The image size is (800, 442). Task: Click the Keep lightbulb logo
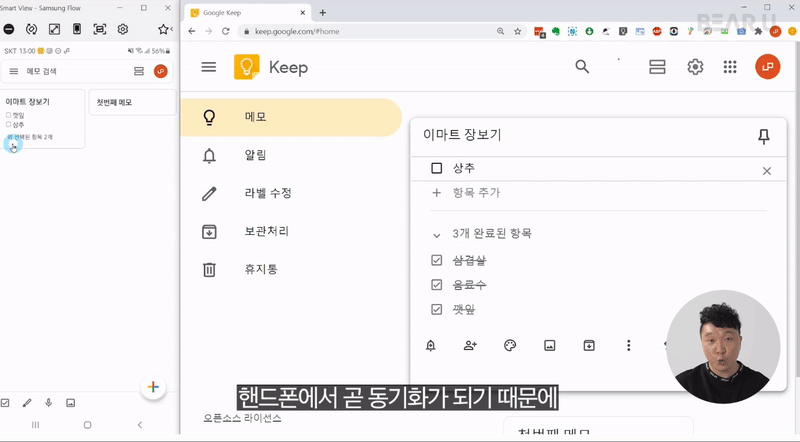point(246,67)
